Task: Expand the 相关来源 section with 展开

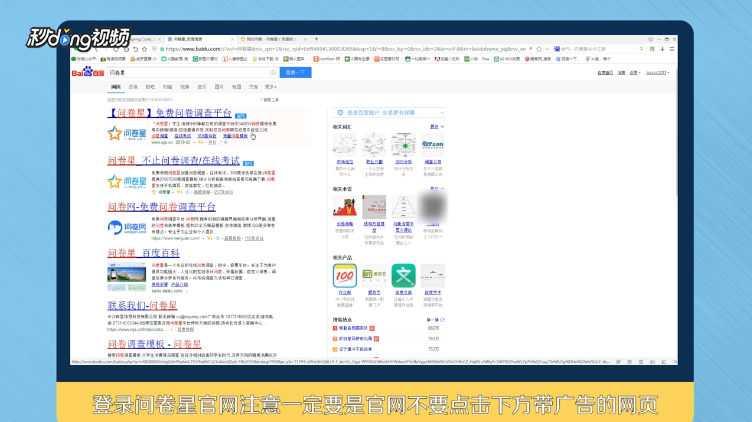Action: [437, 188]
